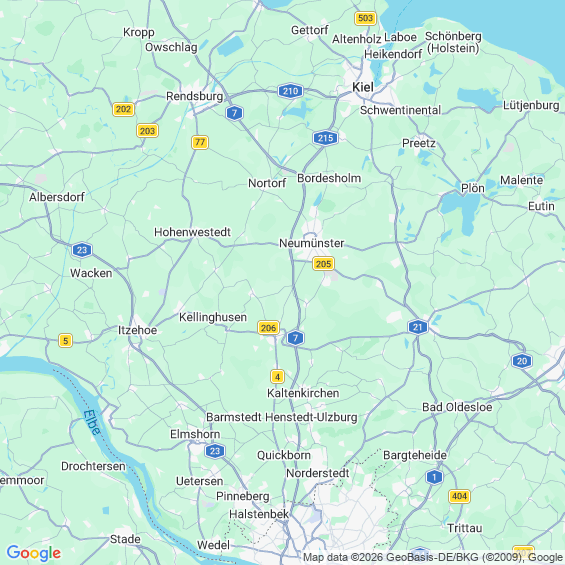Select the Plön town label
The width and height of the screenshot is (565, 565).
(473, 188)
